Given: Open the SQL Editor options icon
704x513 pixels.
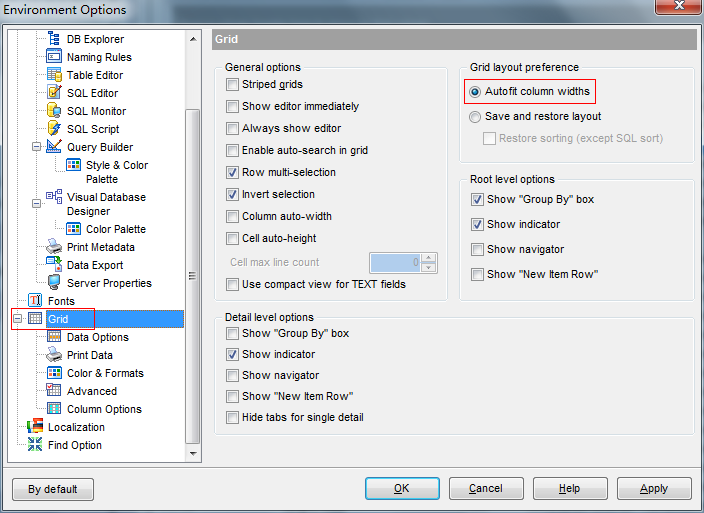Looking at the screenshot, I should click(54, 93).
